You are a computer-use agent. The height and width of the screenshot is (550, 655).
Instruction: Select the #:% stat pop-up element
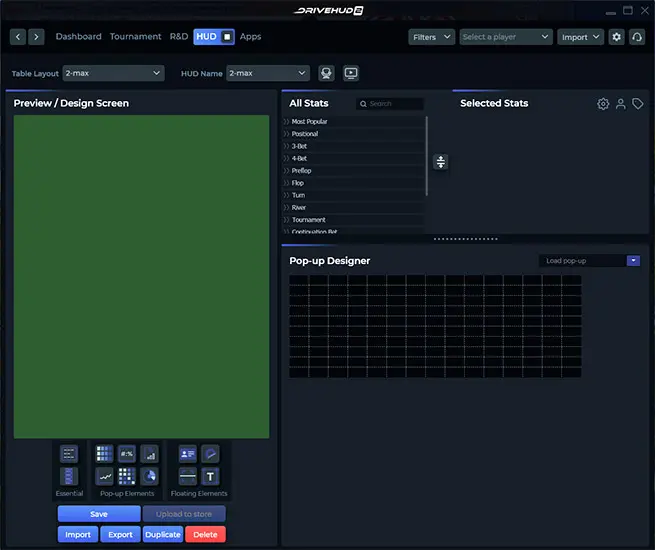[127, 453]
